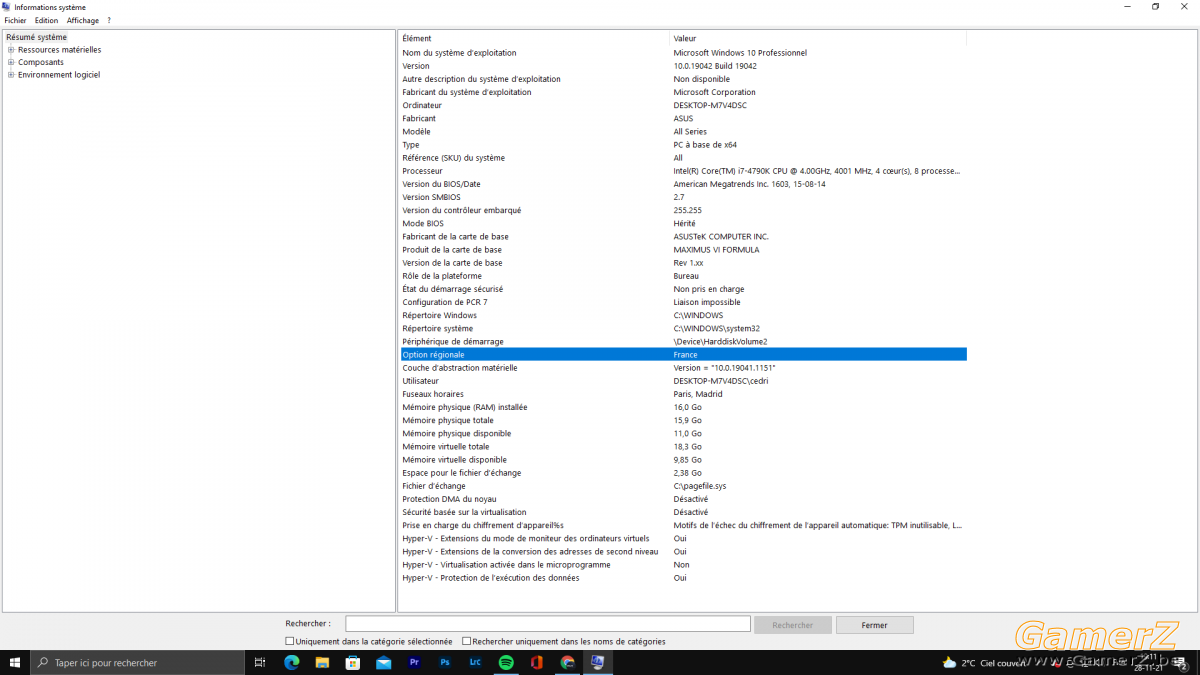Open the Mail app from the taskbar
This screenshot has width=1200, height=675.
click(384, 662)
